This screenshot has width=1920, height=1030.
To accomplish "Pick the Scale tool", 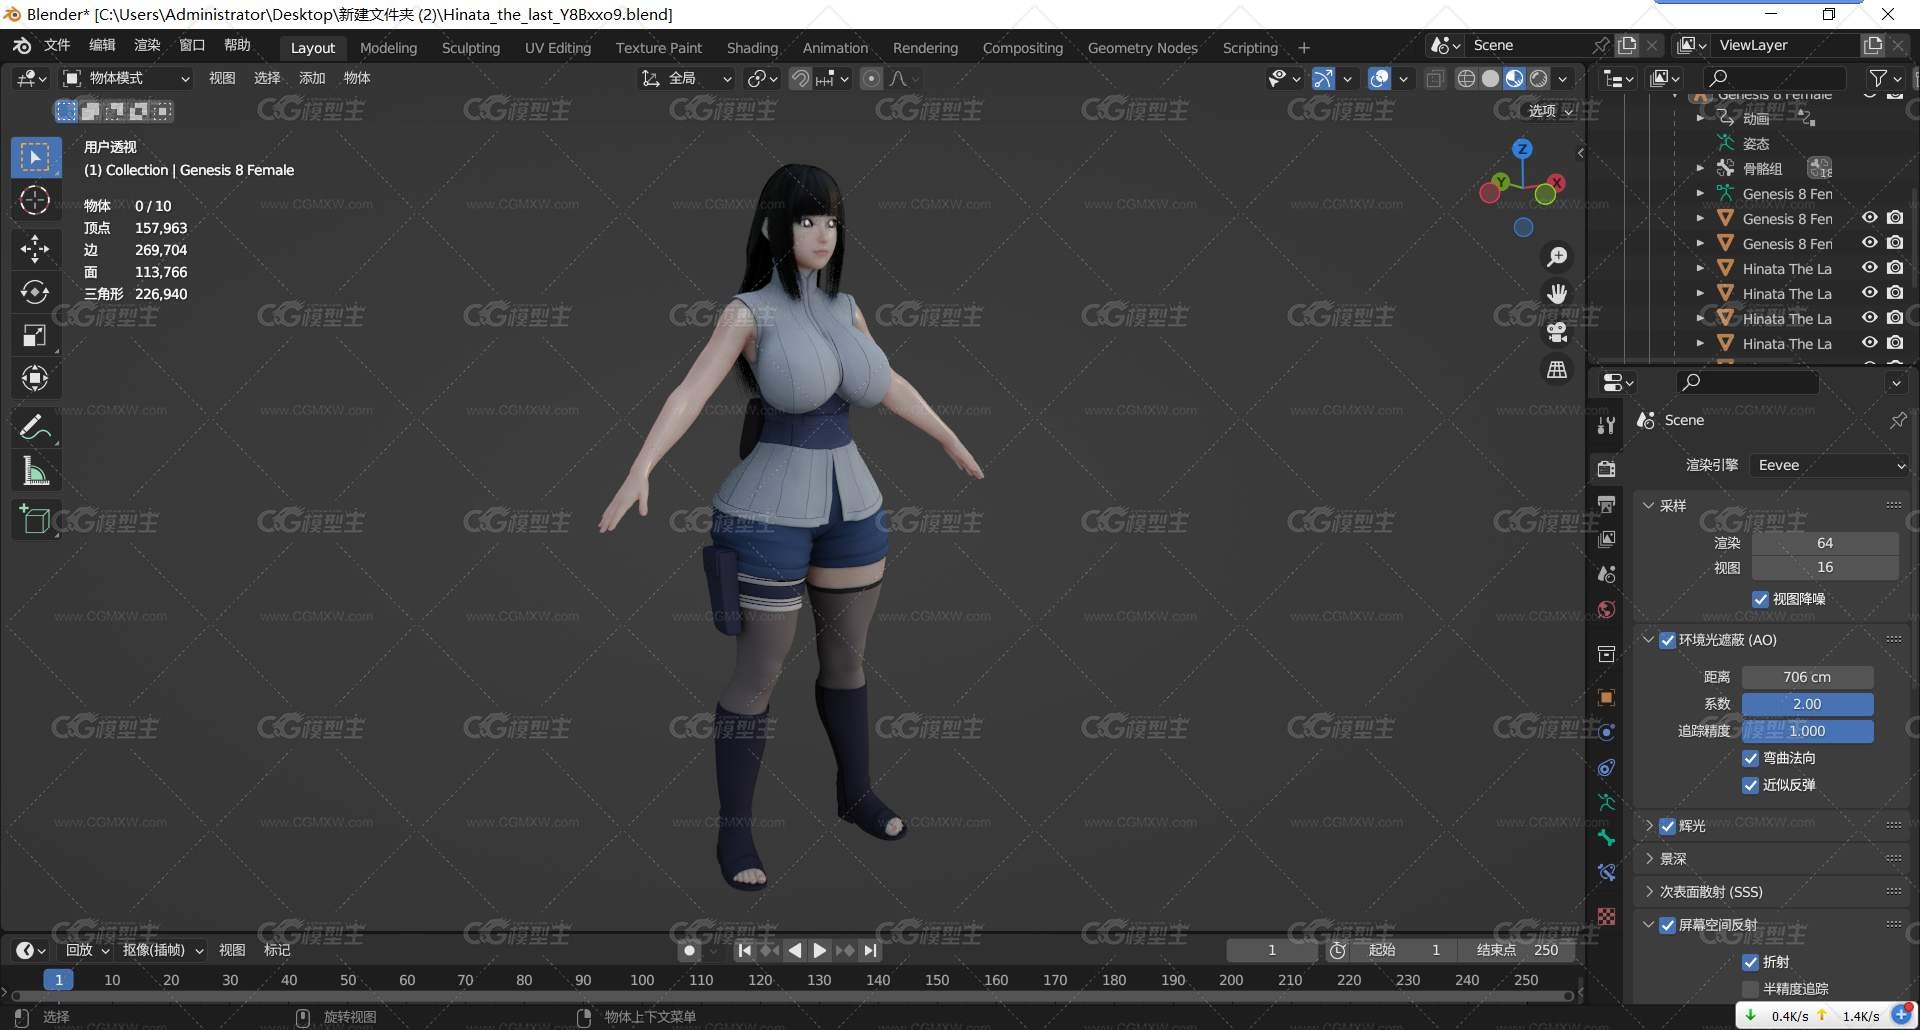I will pos(35,335).
